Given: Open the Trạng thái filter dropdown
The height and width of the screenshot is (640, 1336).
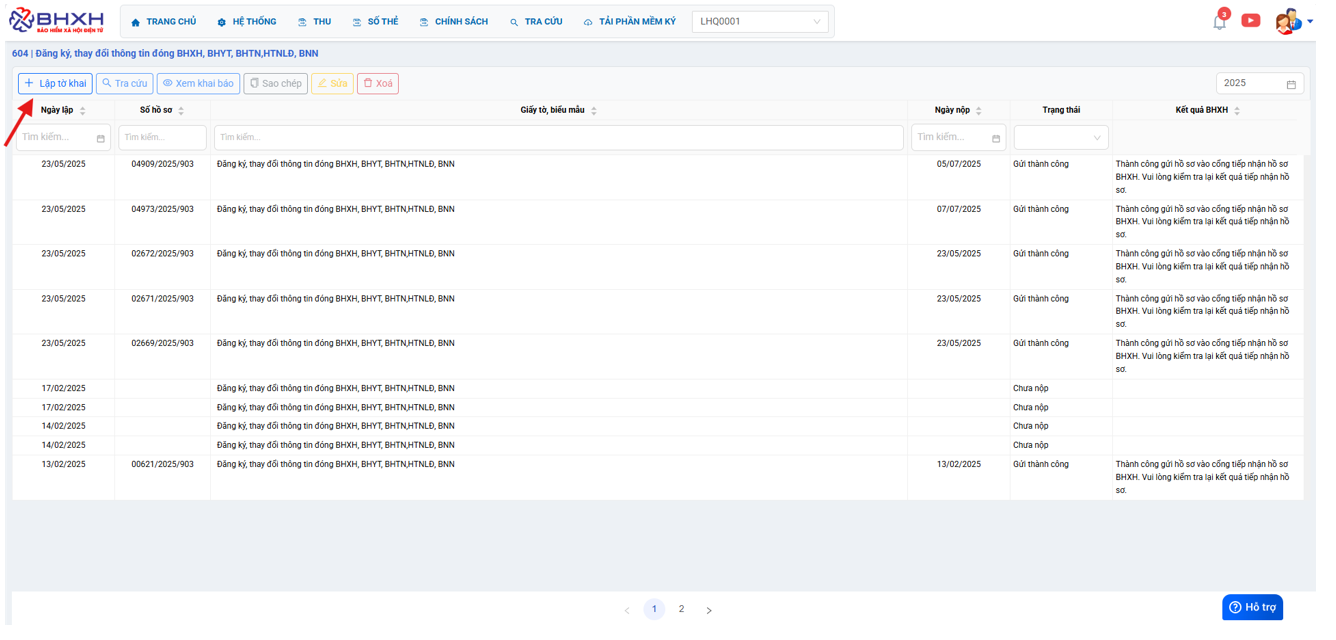Looking at the screenshot, I should point(1060,138).
